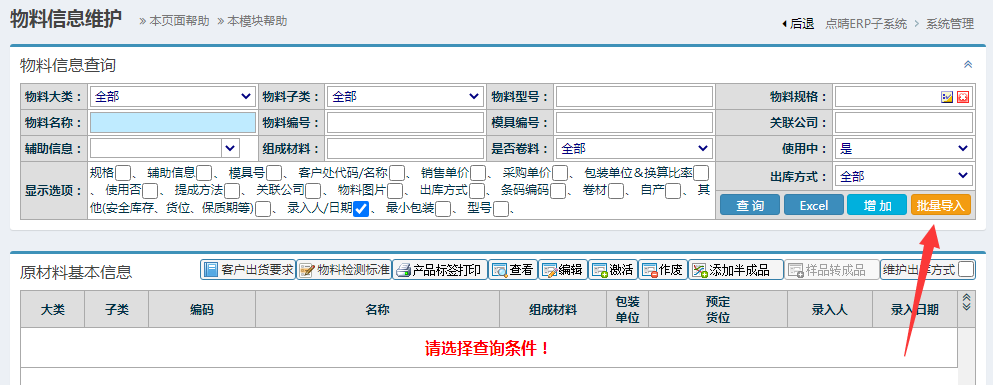Image resolution: width=993 pixels, height=385 pixels.
Task: Open 物料检测标准 toolbar item
Action: (x=344, y=270)
